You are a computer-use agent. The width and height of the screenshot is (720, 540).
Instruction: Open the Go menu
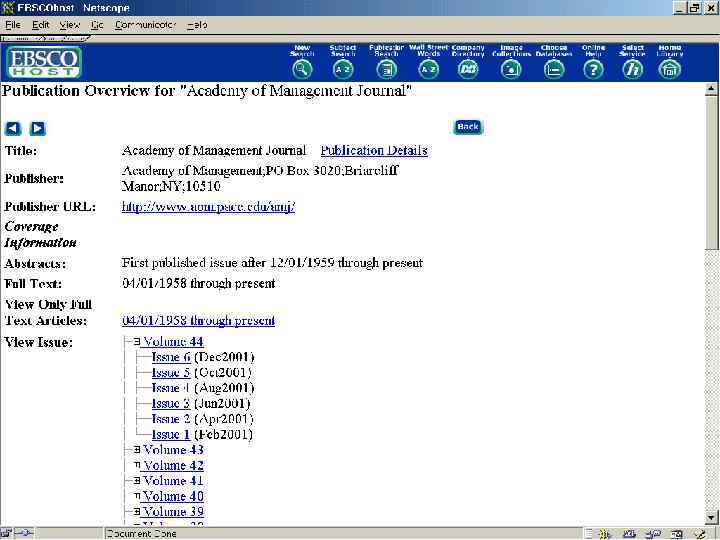[x=97, y=25]
